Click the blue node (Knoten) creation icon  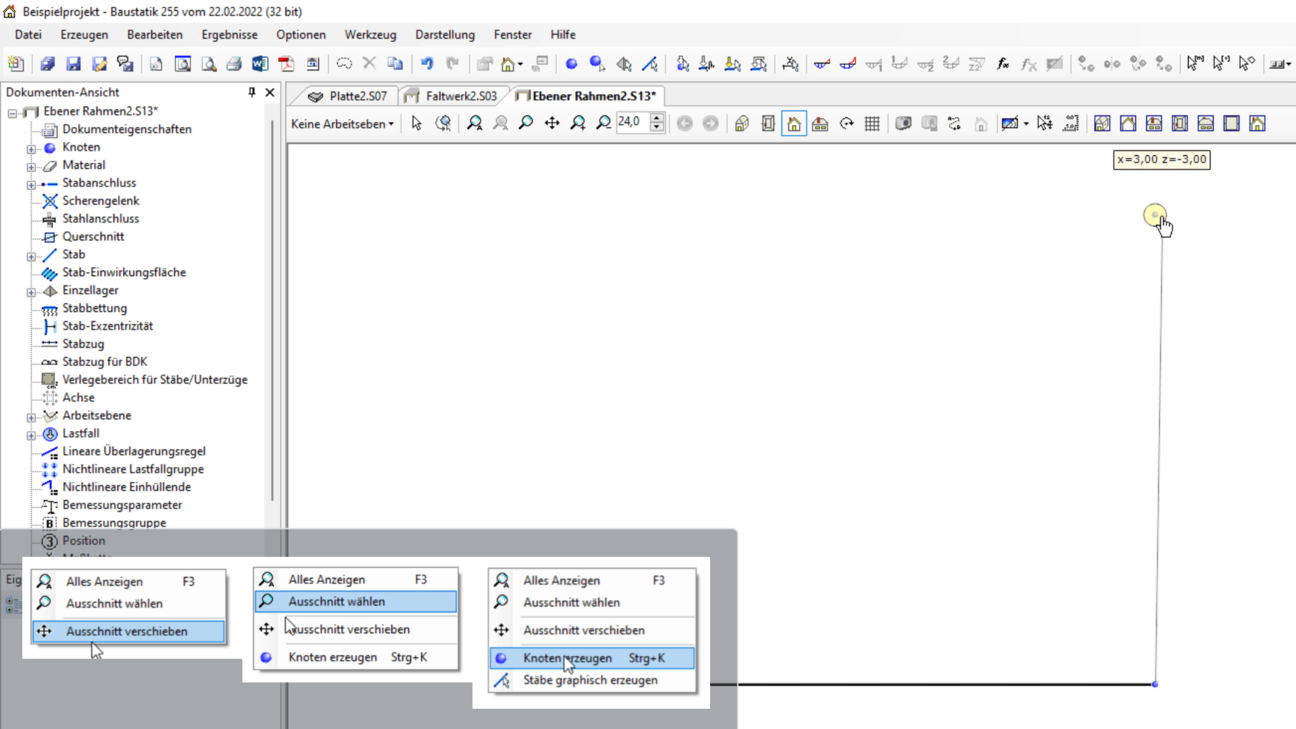[x=571, y=64]
